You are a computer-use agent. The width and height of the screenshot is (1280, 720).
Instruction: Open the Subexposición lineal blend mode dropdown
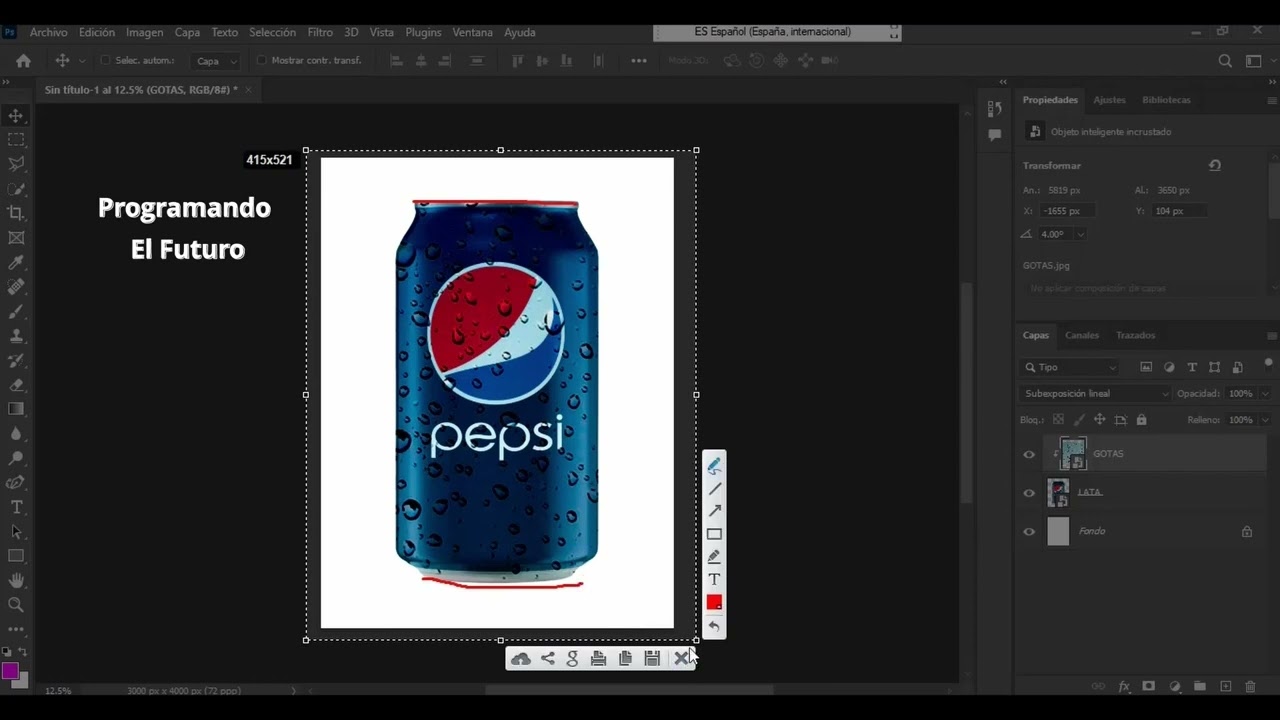click(1095, 394)
